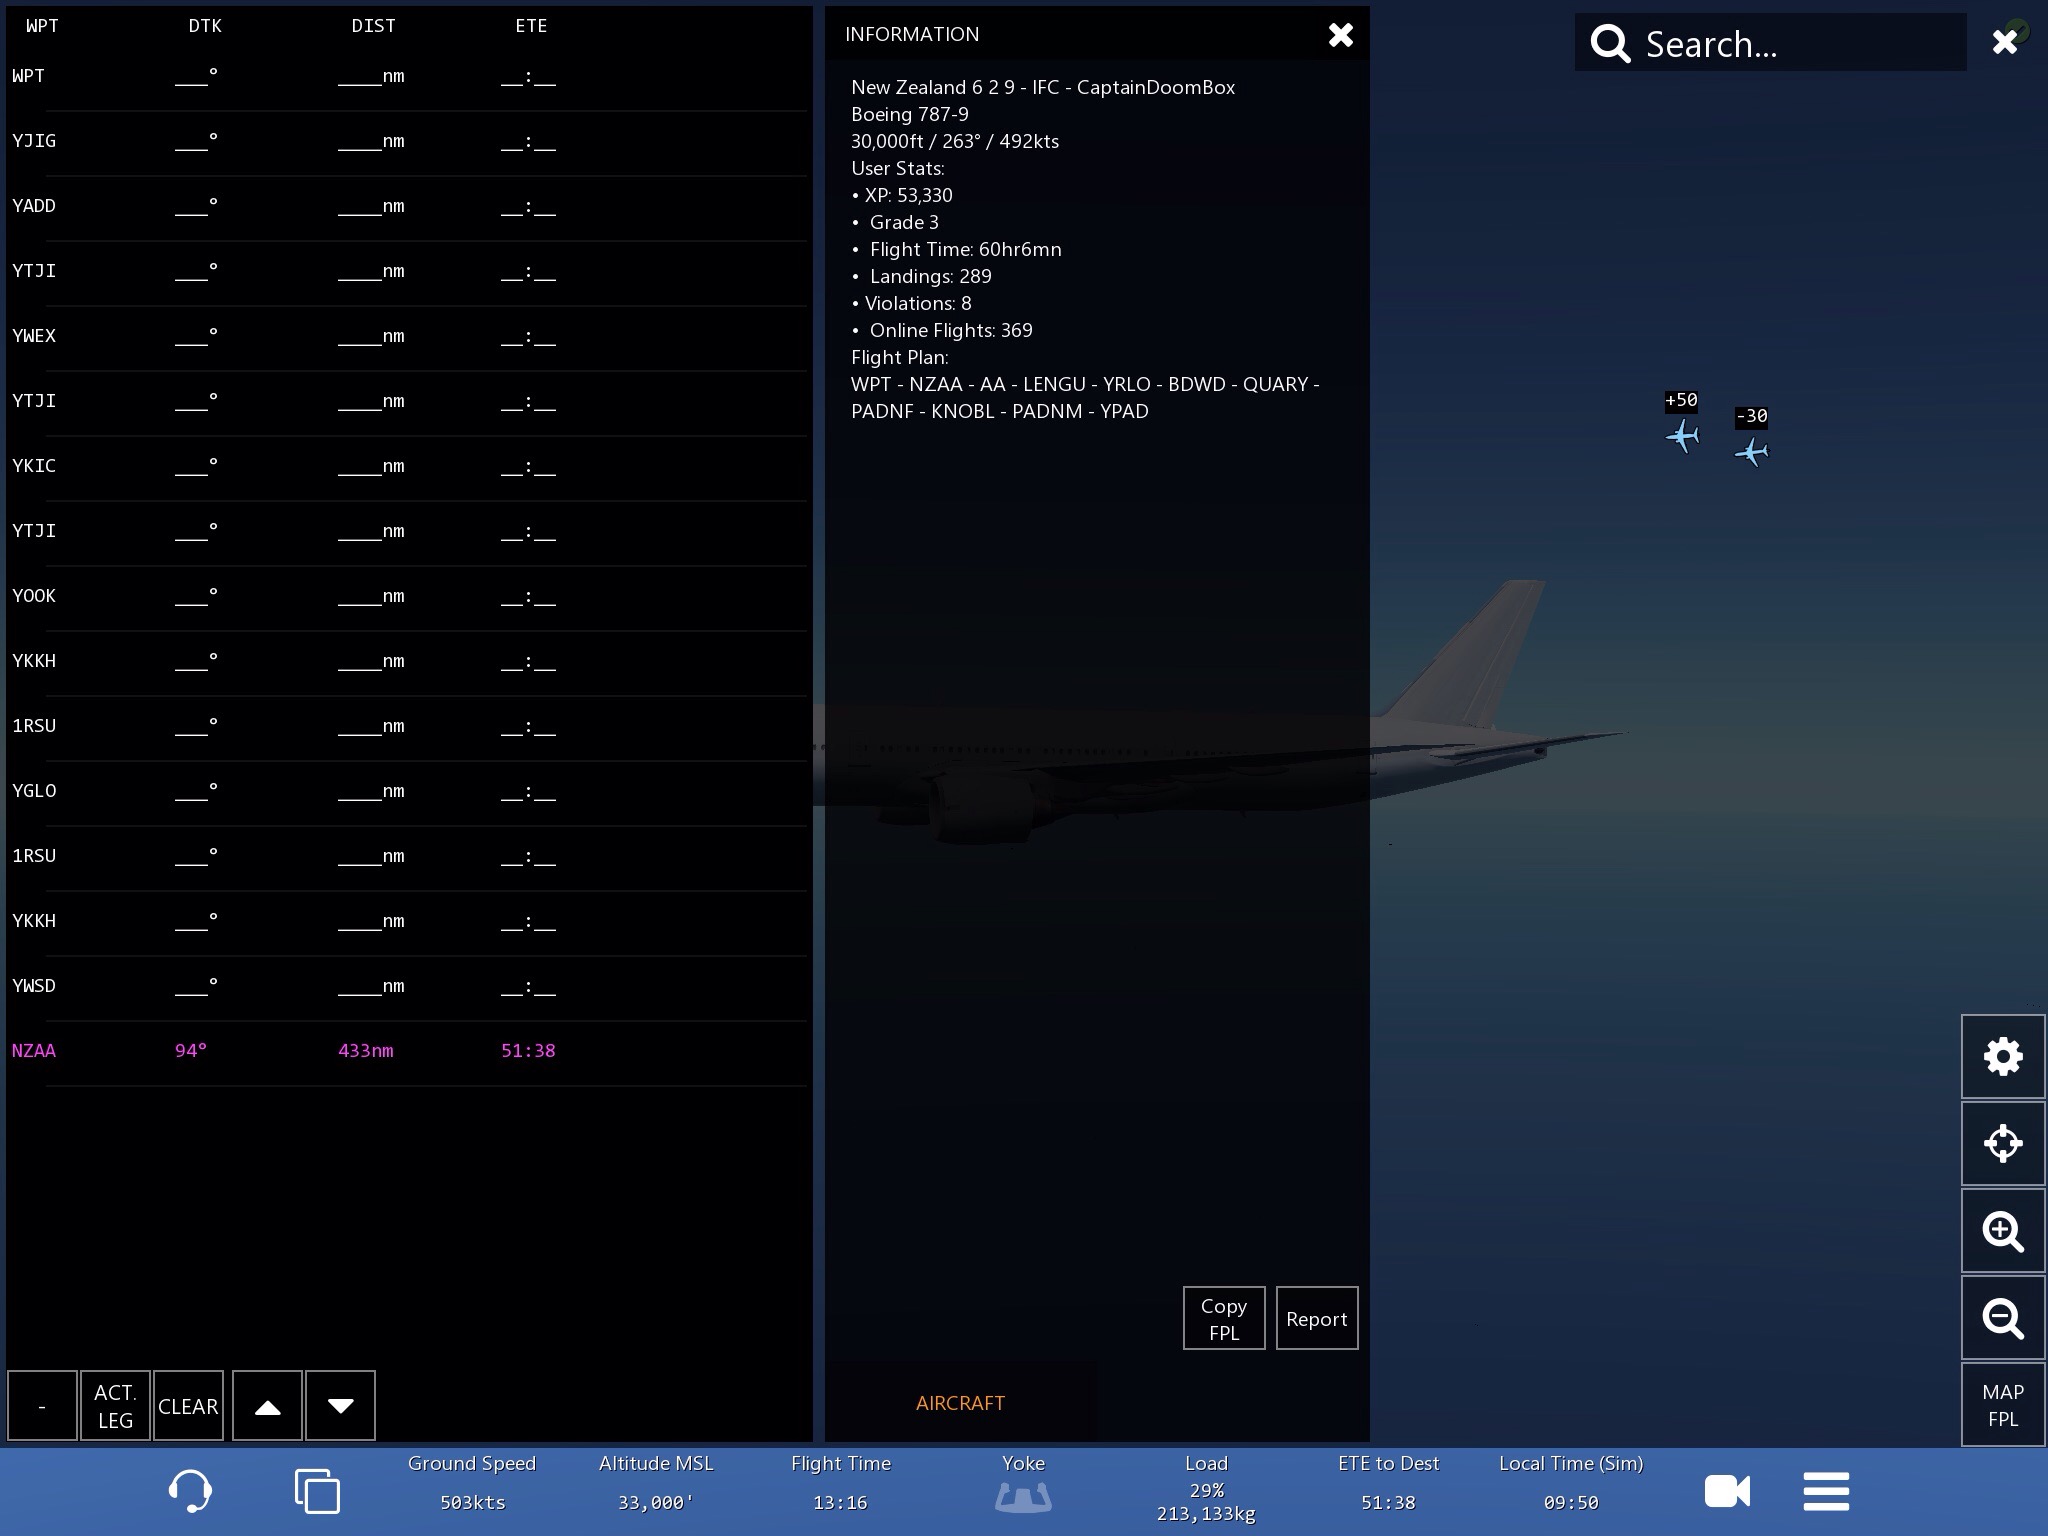Zoom out of the map

click(2002, 1318)
